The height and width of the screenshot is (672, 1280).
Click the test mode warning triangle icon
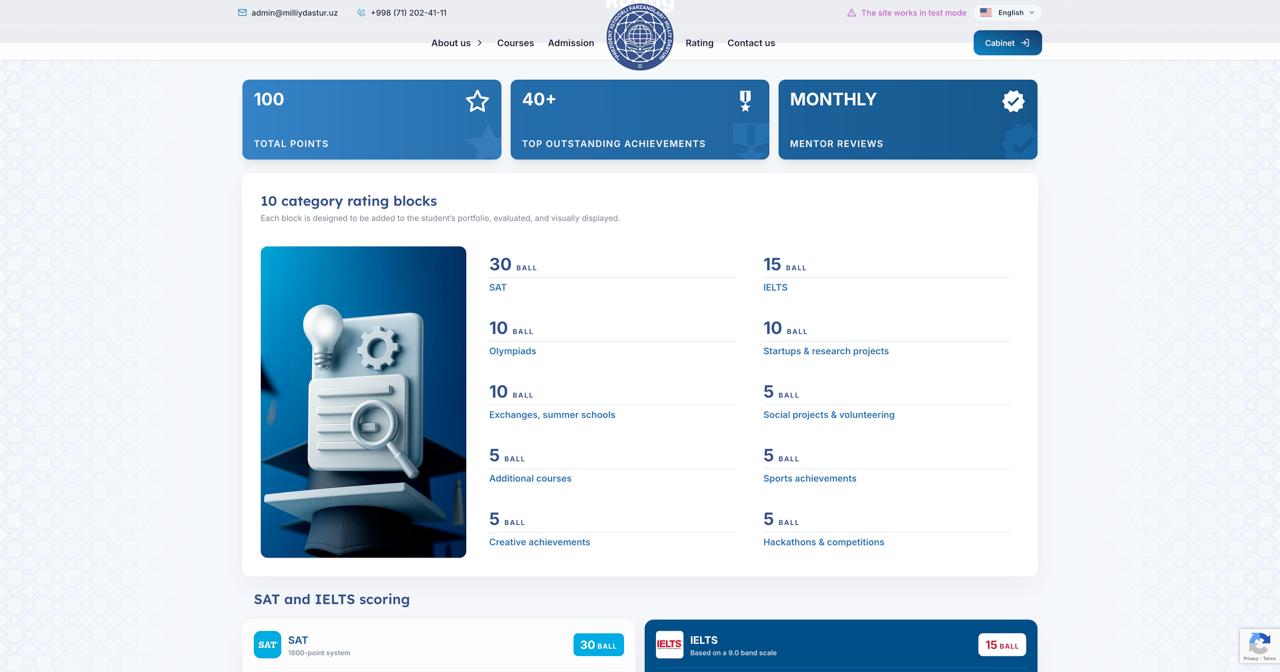[851, 13]
